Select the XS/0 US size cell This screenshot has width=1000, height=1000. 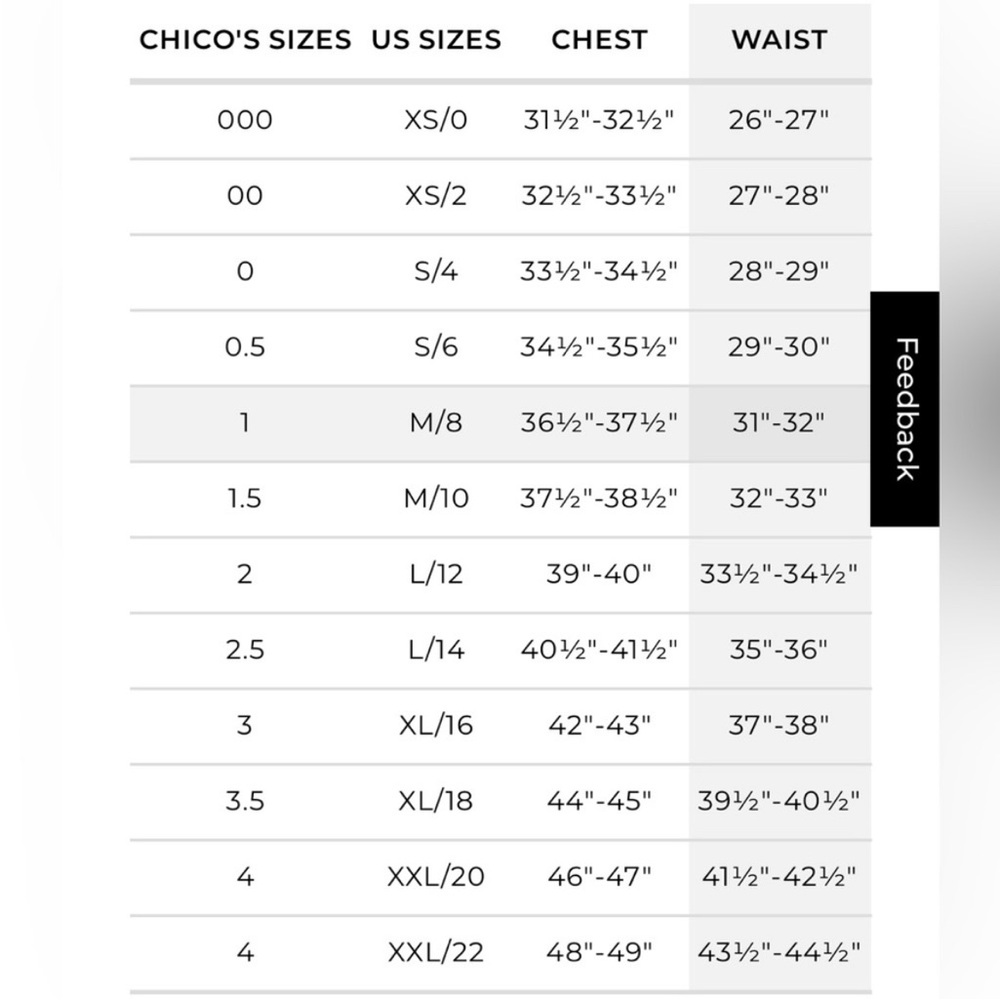tap(436, 120)
